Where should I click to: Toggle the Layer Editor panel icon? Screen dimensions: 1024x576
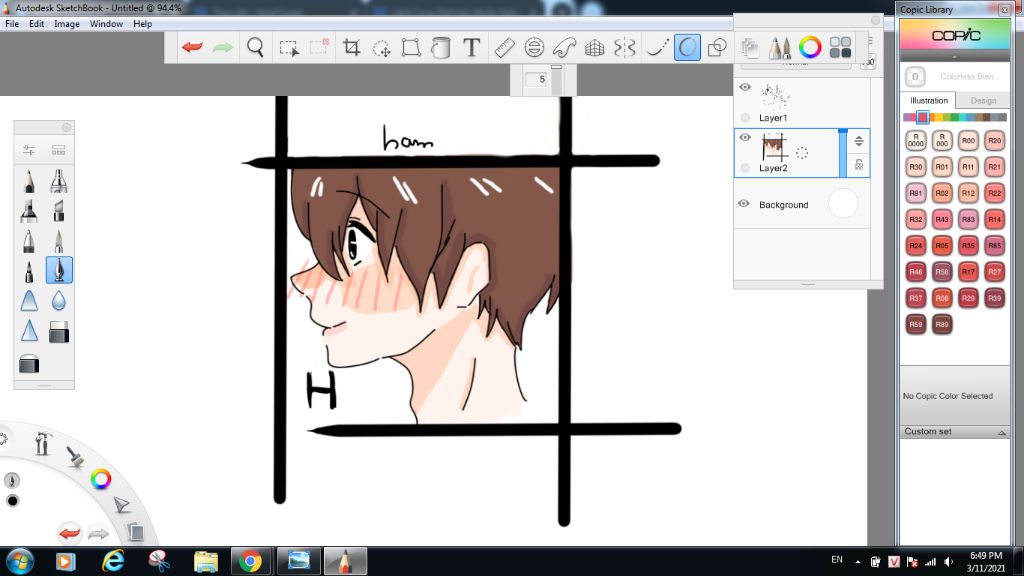click(750, 48)
